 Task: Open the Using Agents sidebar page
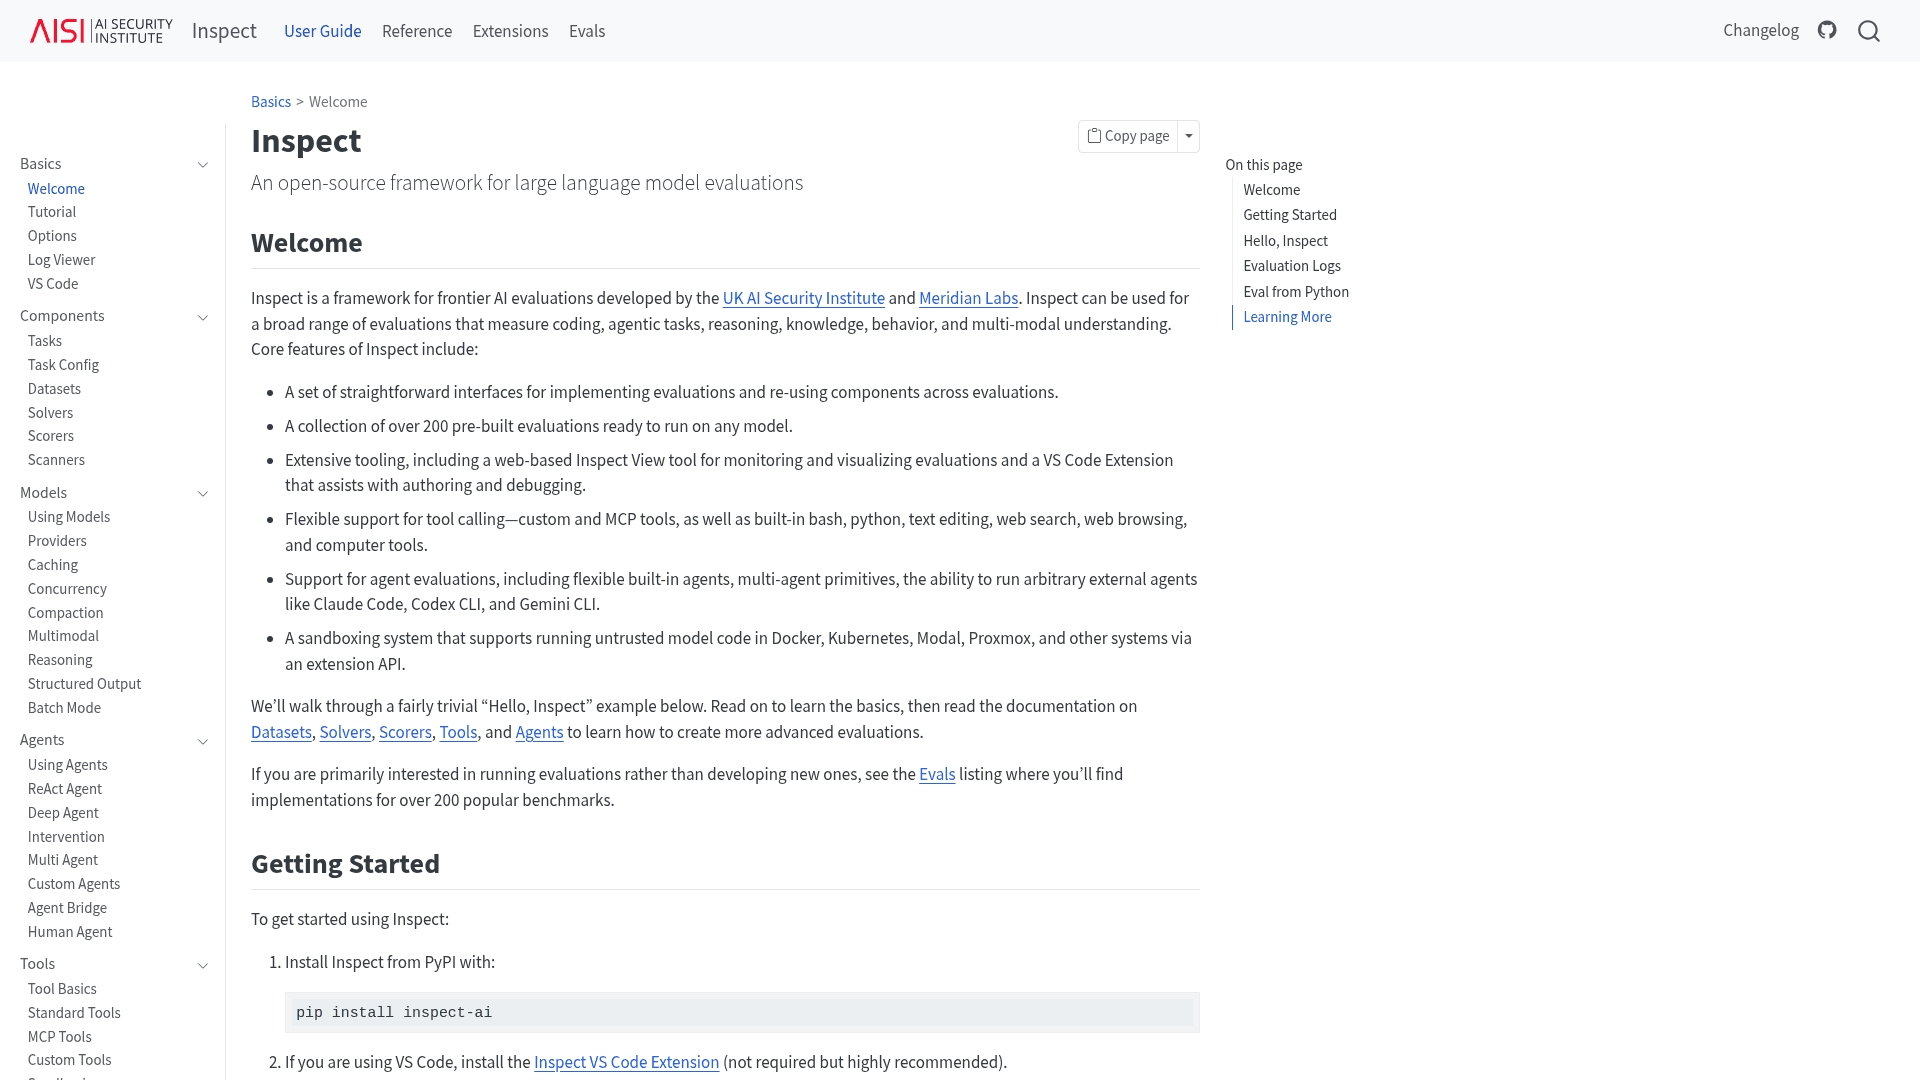pos(68,765)
